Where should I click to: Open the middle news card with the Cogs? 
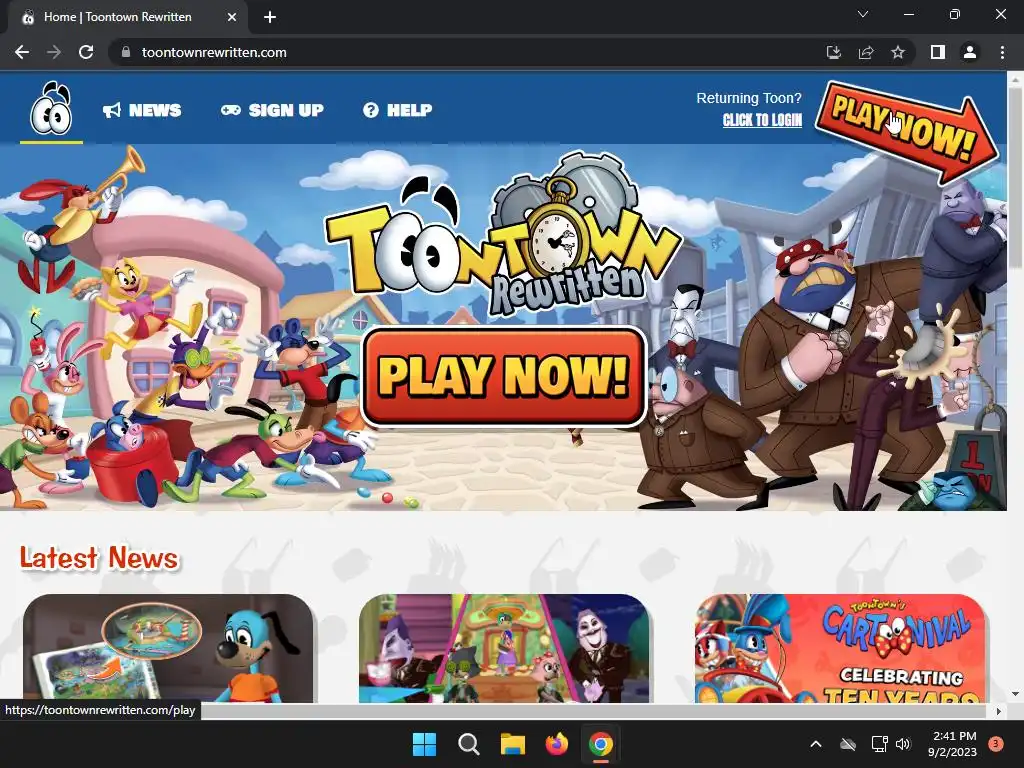[504, 648]
